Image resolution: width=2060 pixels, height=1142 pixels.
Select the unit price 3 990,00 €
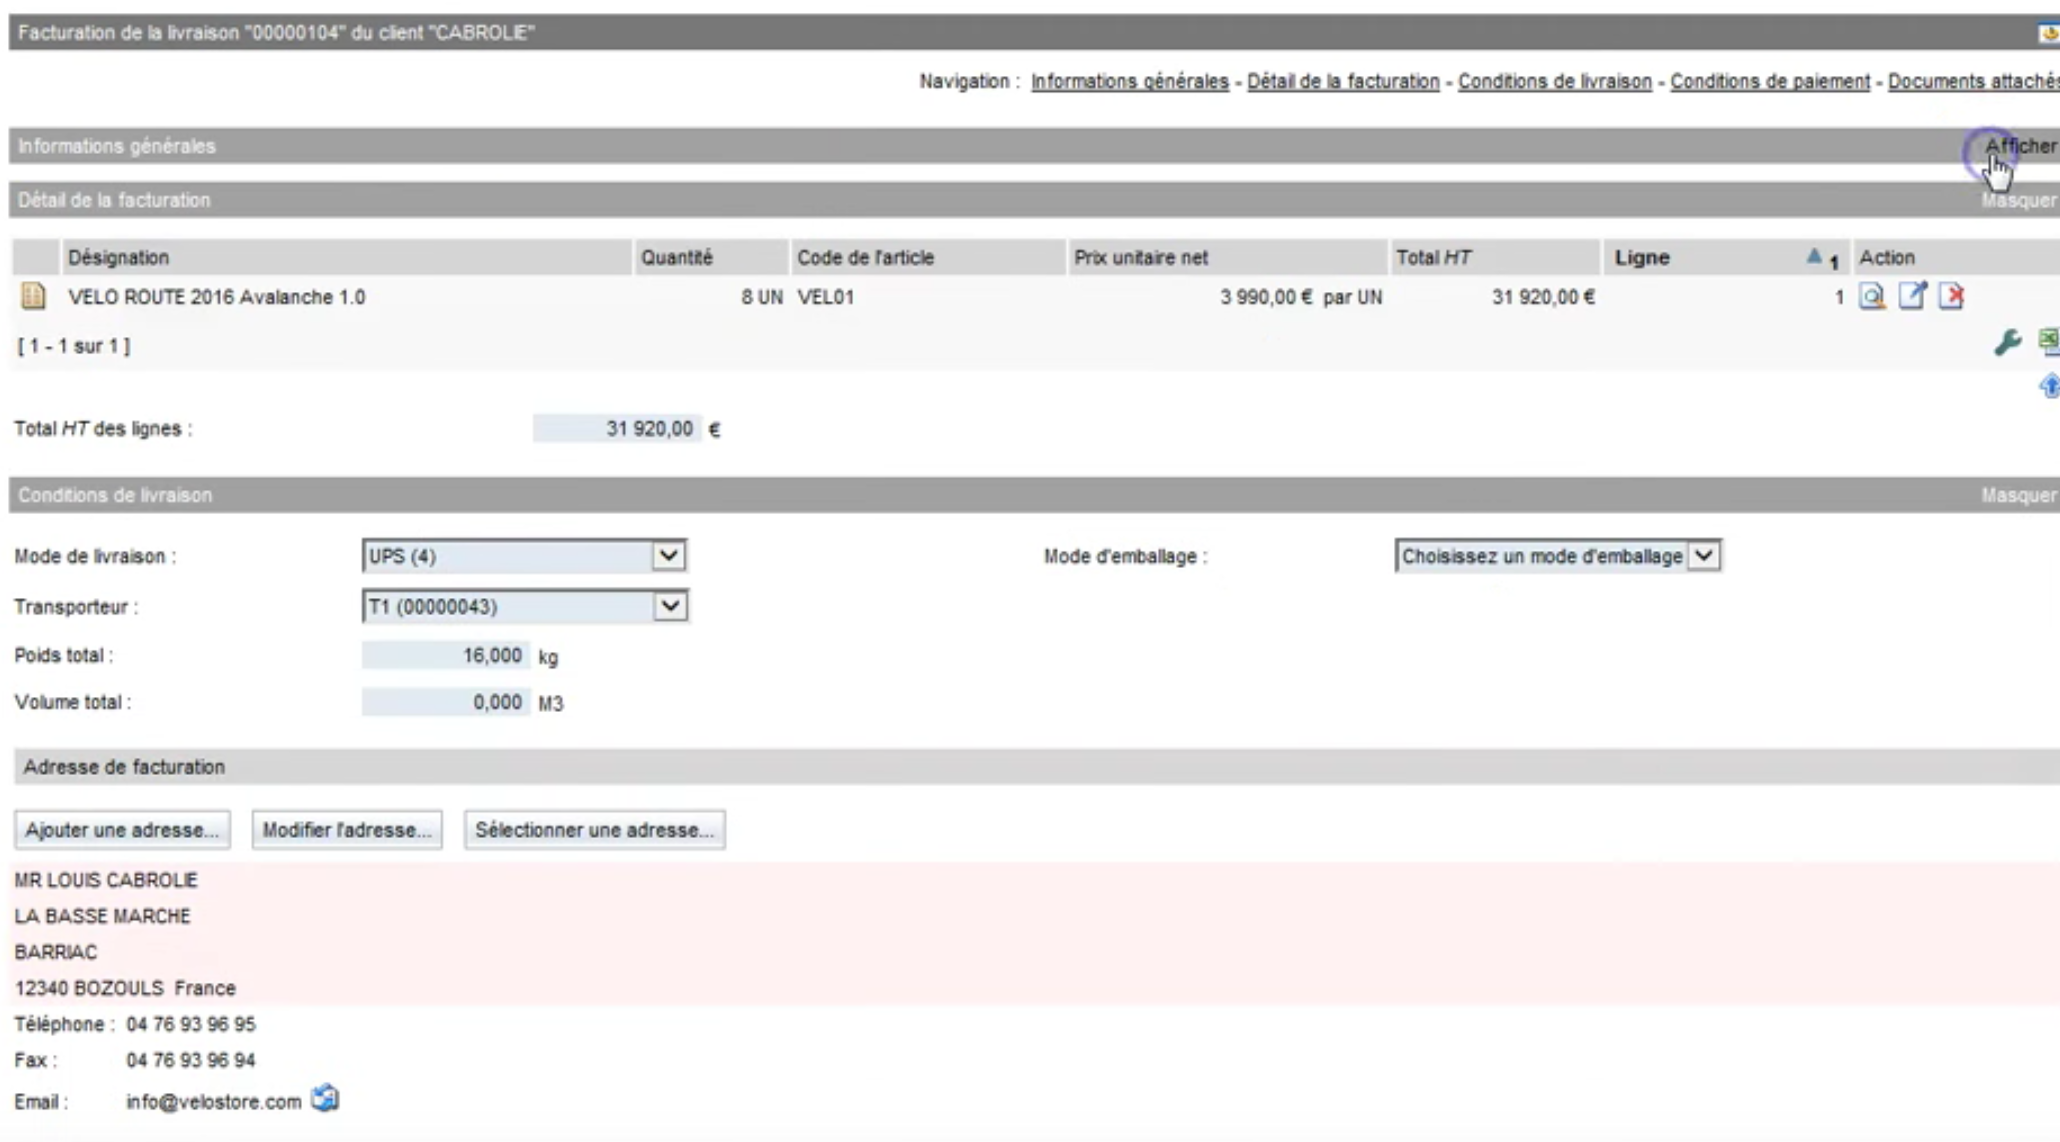[x=1266, y=297]
